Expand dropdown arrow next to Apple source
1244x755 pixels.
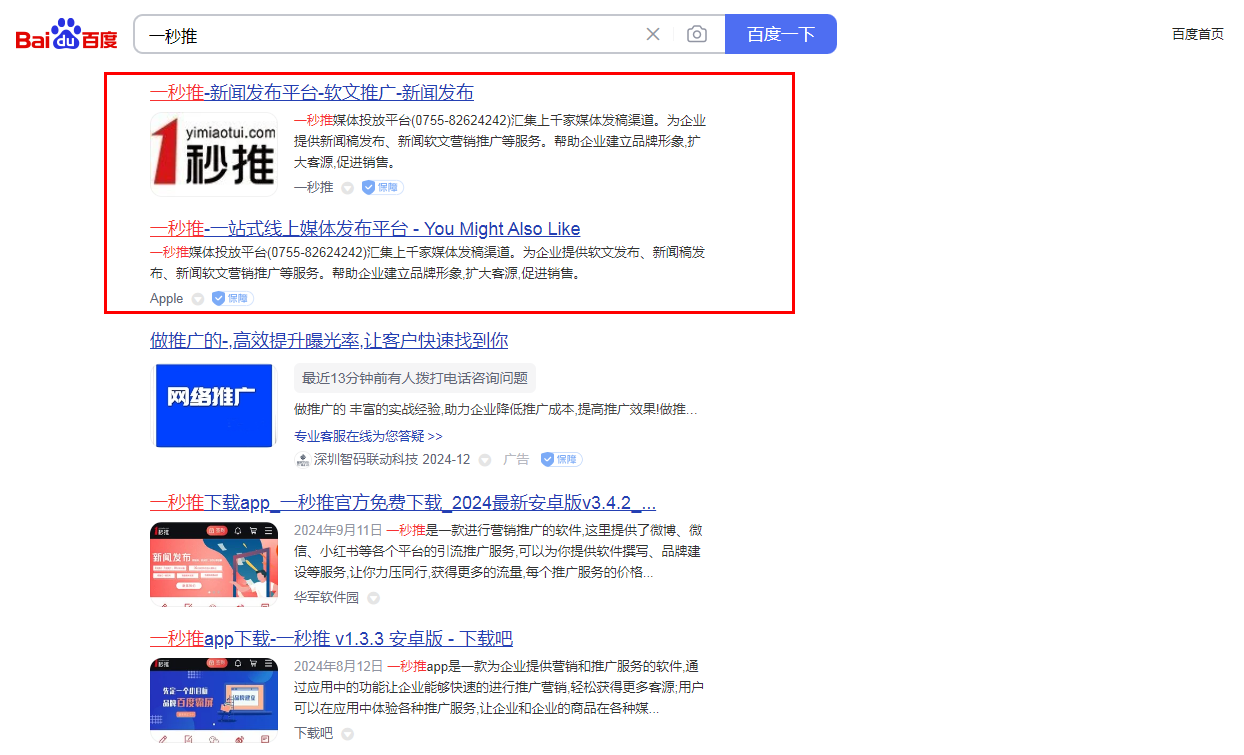(x=197, y=299)
